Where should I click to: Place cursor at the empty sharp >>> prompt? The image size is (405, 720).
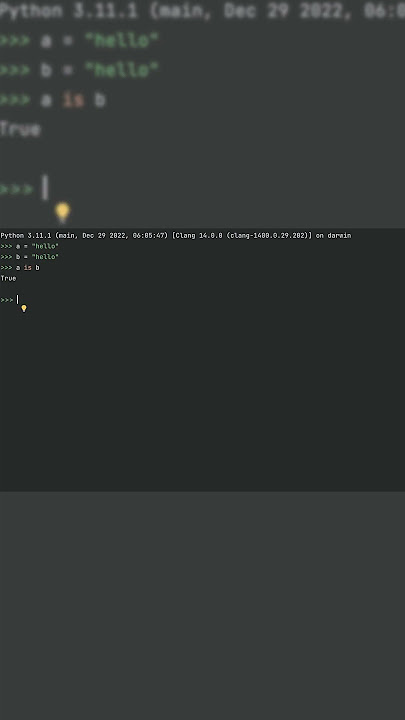tap(9, 300)
